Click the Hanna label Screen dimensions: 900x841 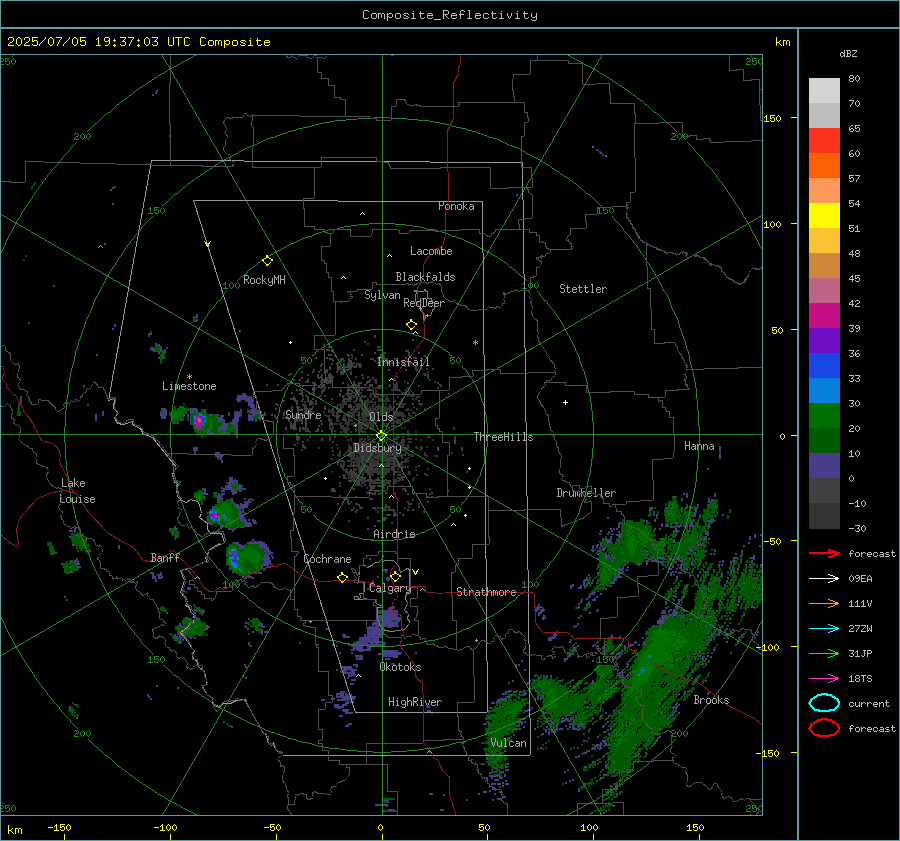tap(699, 447)
